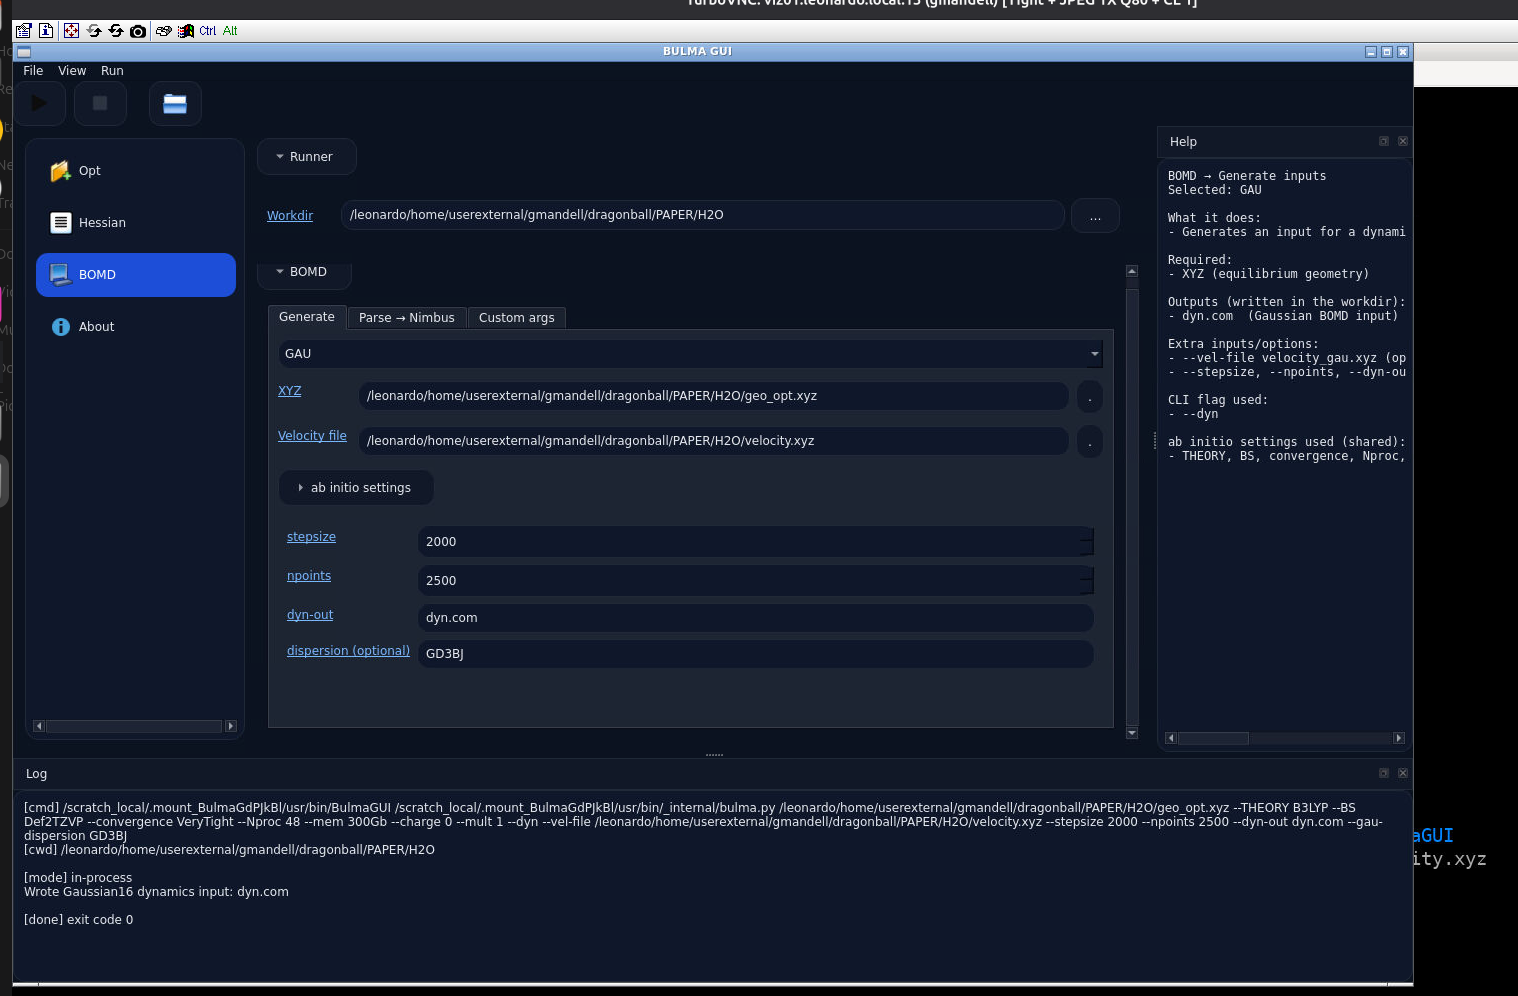Click the Run play button in BULMA toolbar
This screenshot has height=996, width=1518.
tap(40, 103)
